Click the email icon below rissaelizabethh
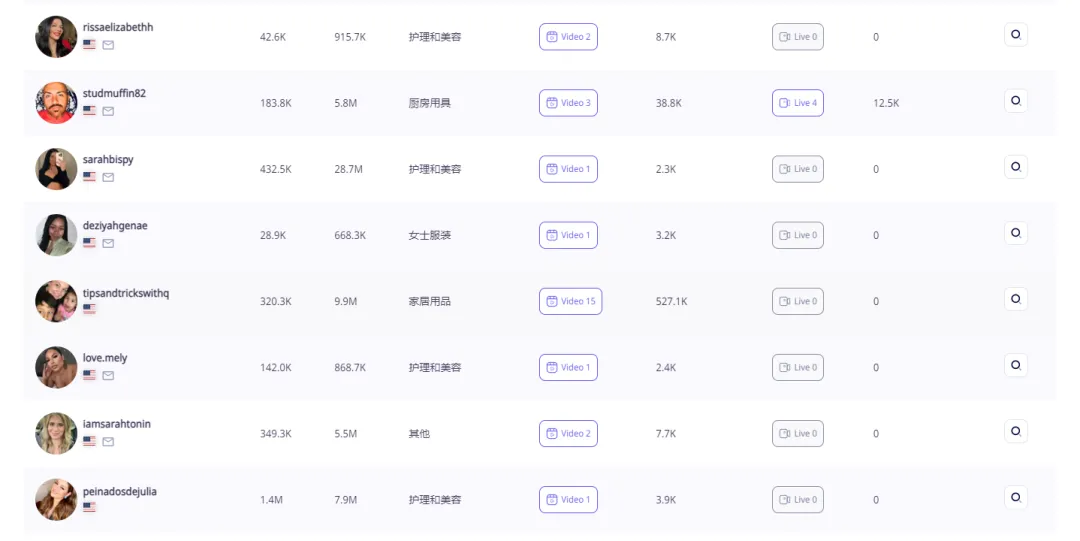 (108, 45)
